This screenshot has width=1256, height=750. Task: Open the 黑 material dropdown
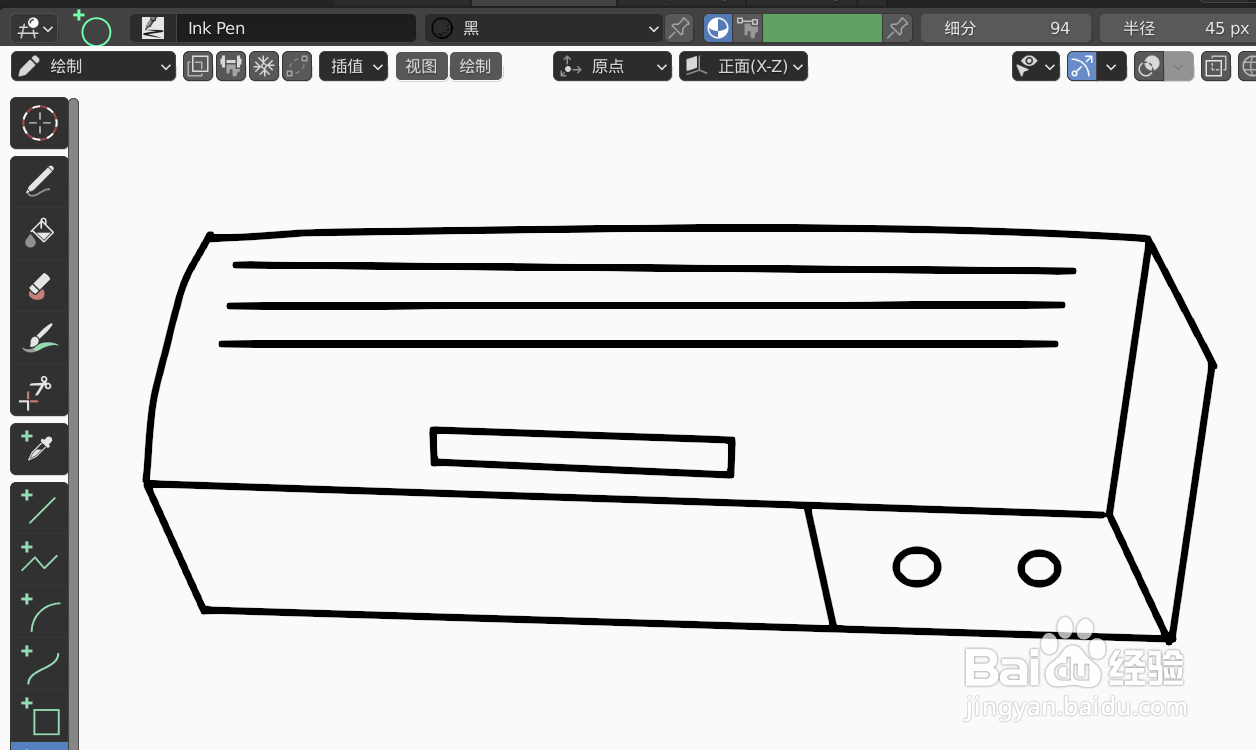click(x=544, y=28)
